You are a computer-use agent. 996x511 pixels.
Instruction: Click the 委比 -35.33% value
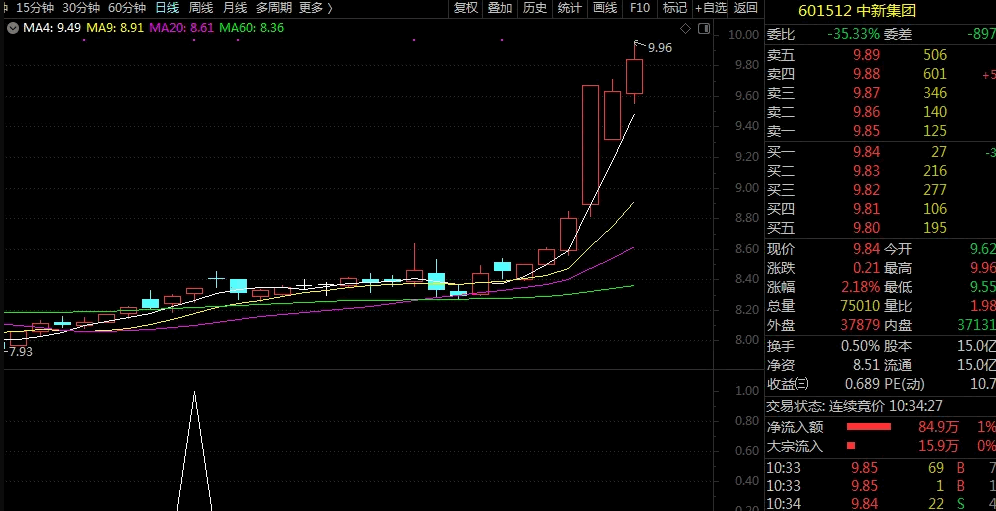853,34
